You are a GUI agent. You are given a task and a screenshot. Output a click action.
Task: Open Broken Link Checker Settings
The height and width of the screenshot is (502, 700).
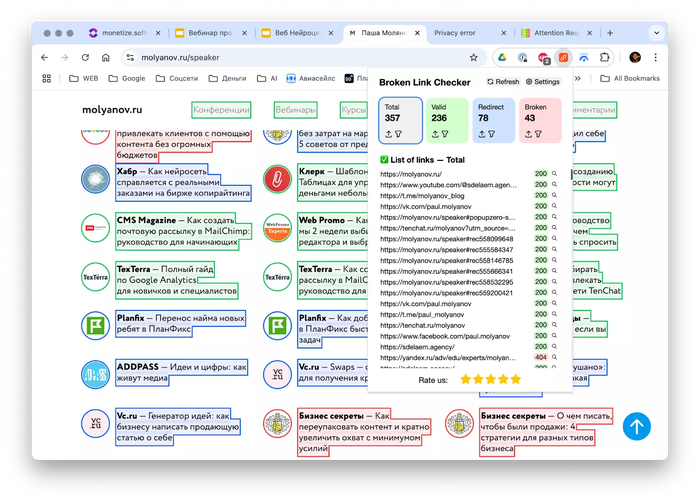tap(542, 82)
